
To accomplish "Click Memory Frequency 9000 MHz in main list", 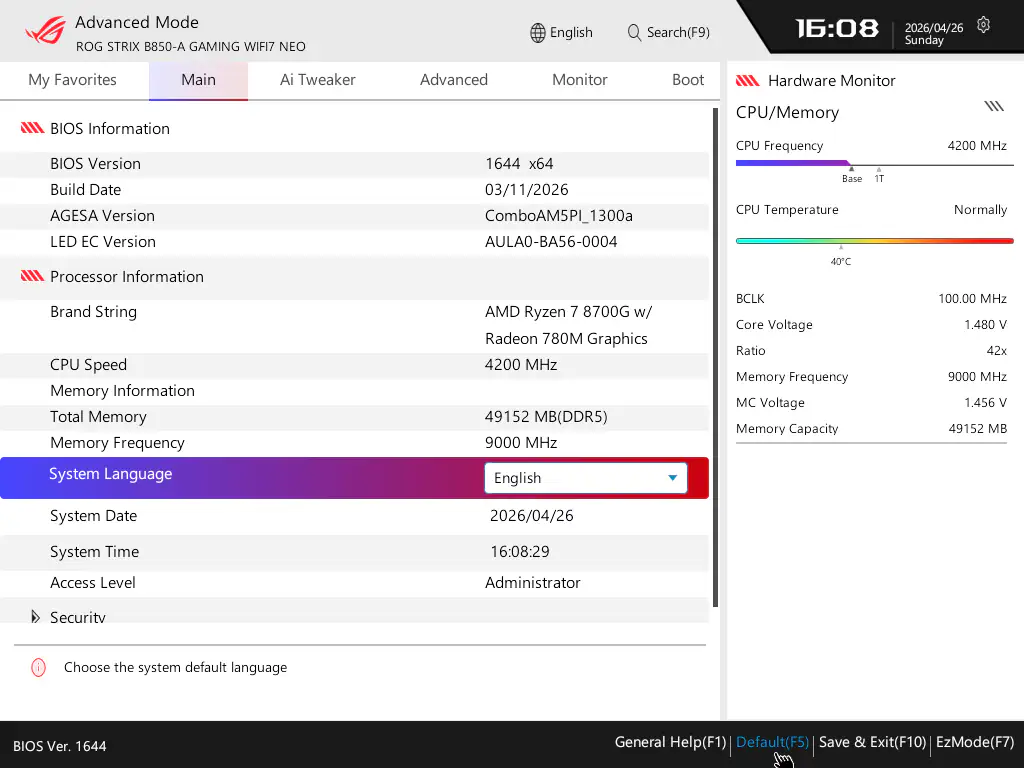I will pos(520,443).
